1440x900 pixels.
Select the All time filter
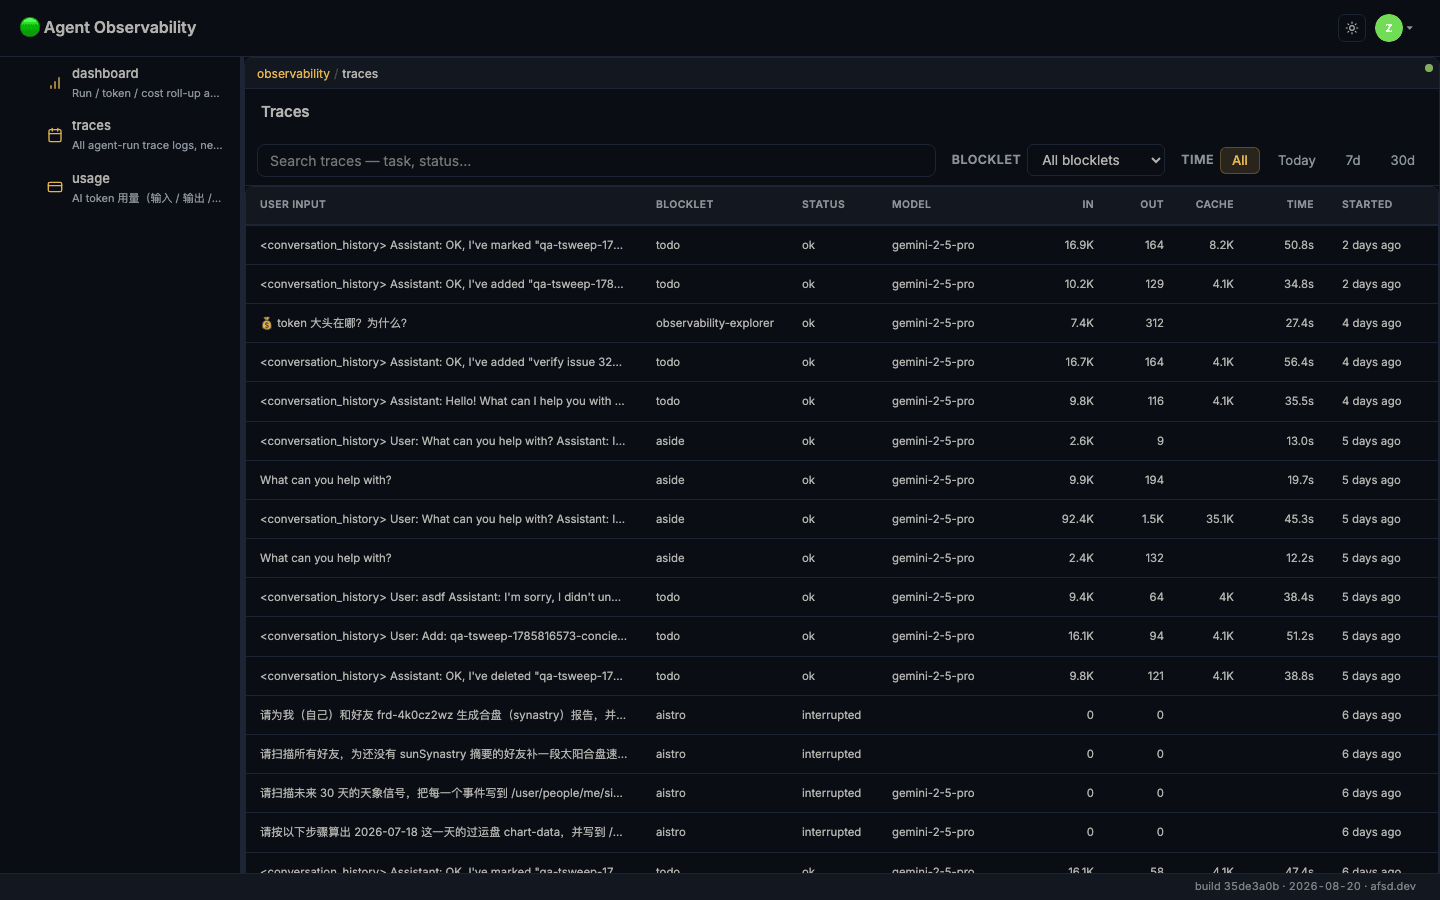coord(1240,160)
